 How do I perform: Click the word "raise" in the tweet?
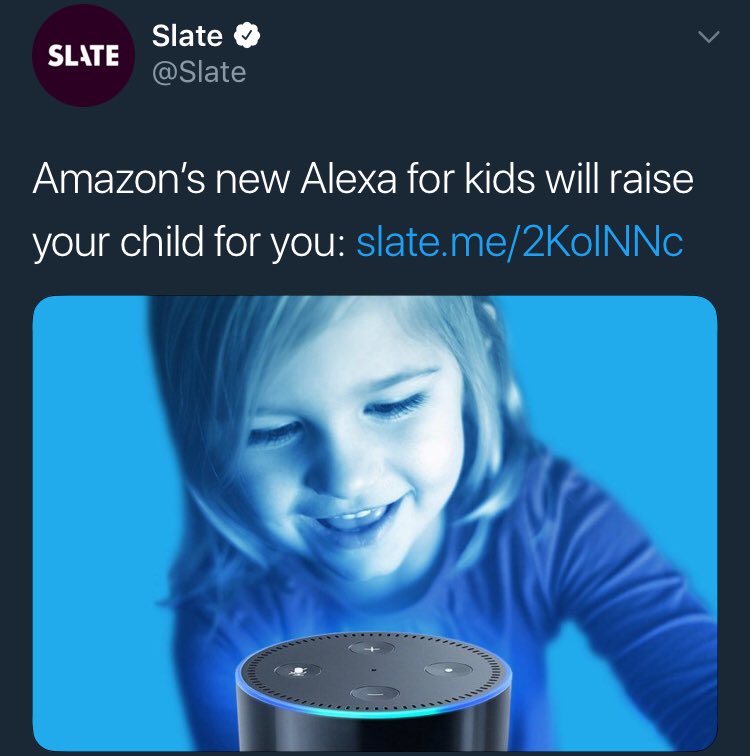pos(651,179)
